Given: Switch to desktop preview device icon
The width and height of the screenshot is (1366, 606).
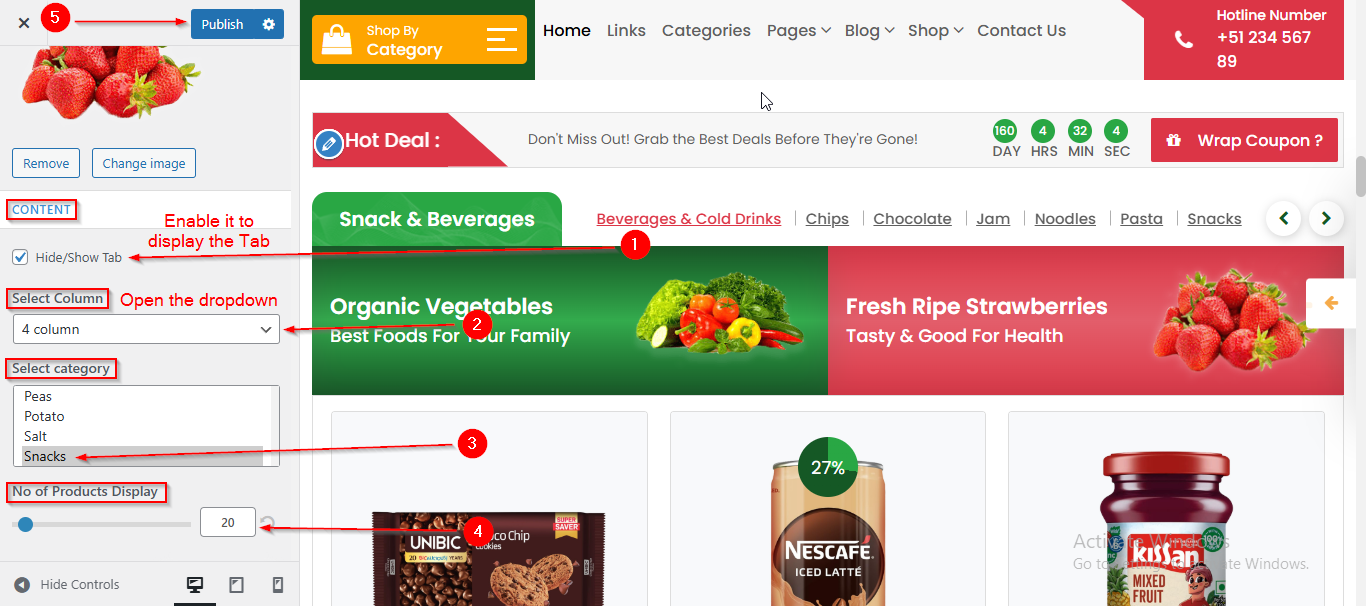Looking at the screenshot, I should [x=195, y=586].
